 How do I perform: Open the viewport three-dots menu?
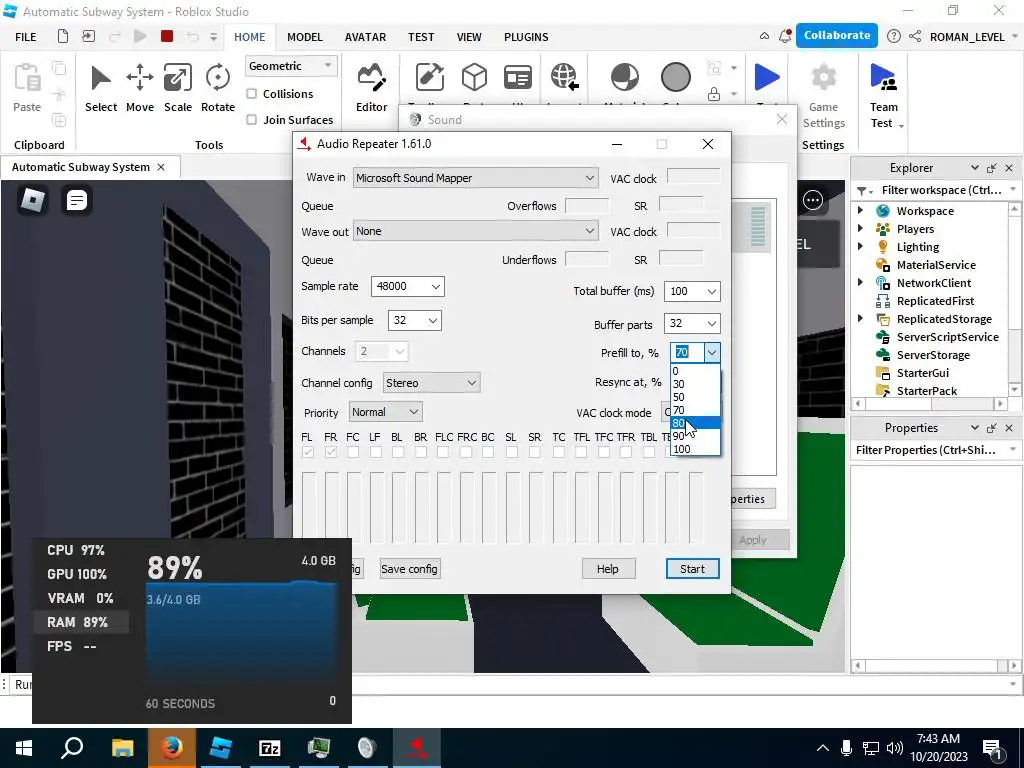click(812, 200)
